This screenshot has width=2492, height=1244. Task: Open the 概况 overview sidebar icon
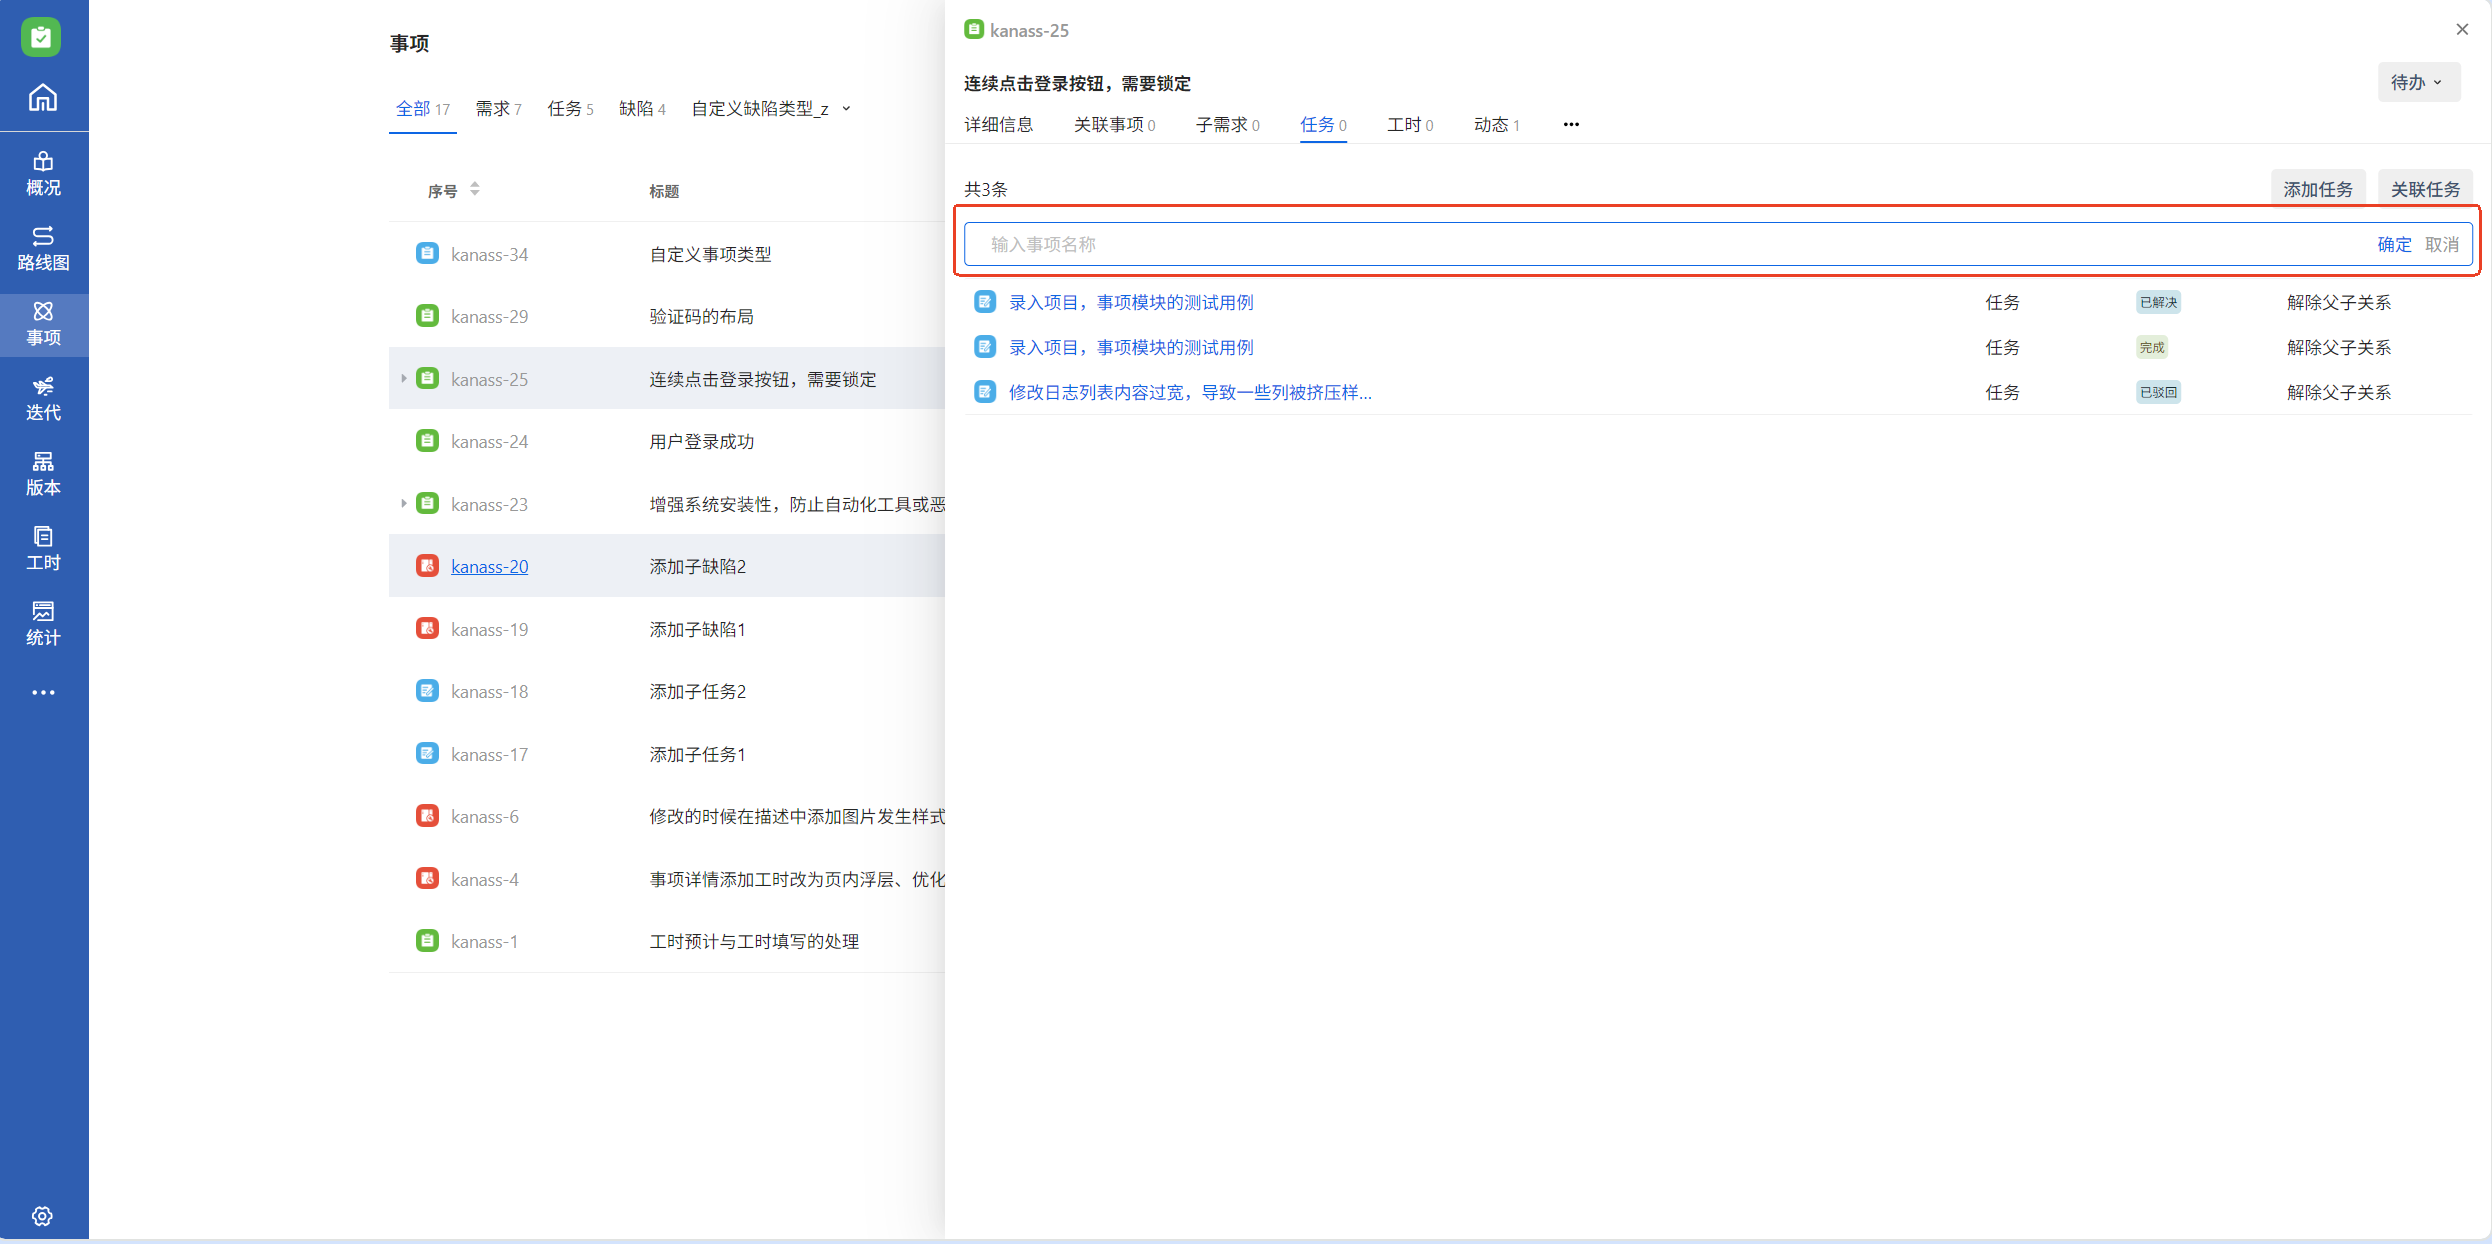click(43, 173)
